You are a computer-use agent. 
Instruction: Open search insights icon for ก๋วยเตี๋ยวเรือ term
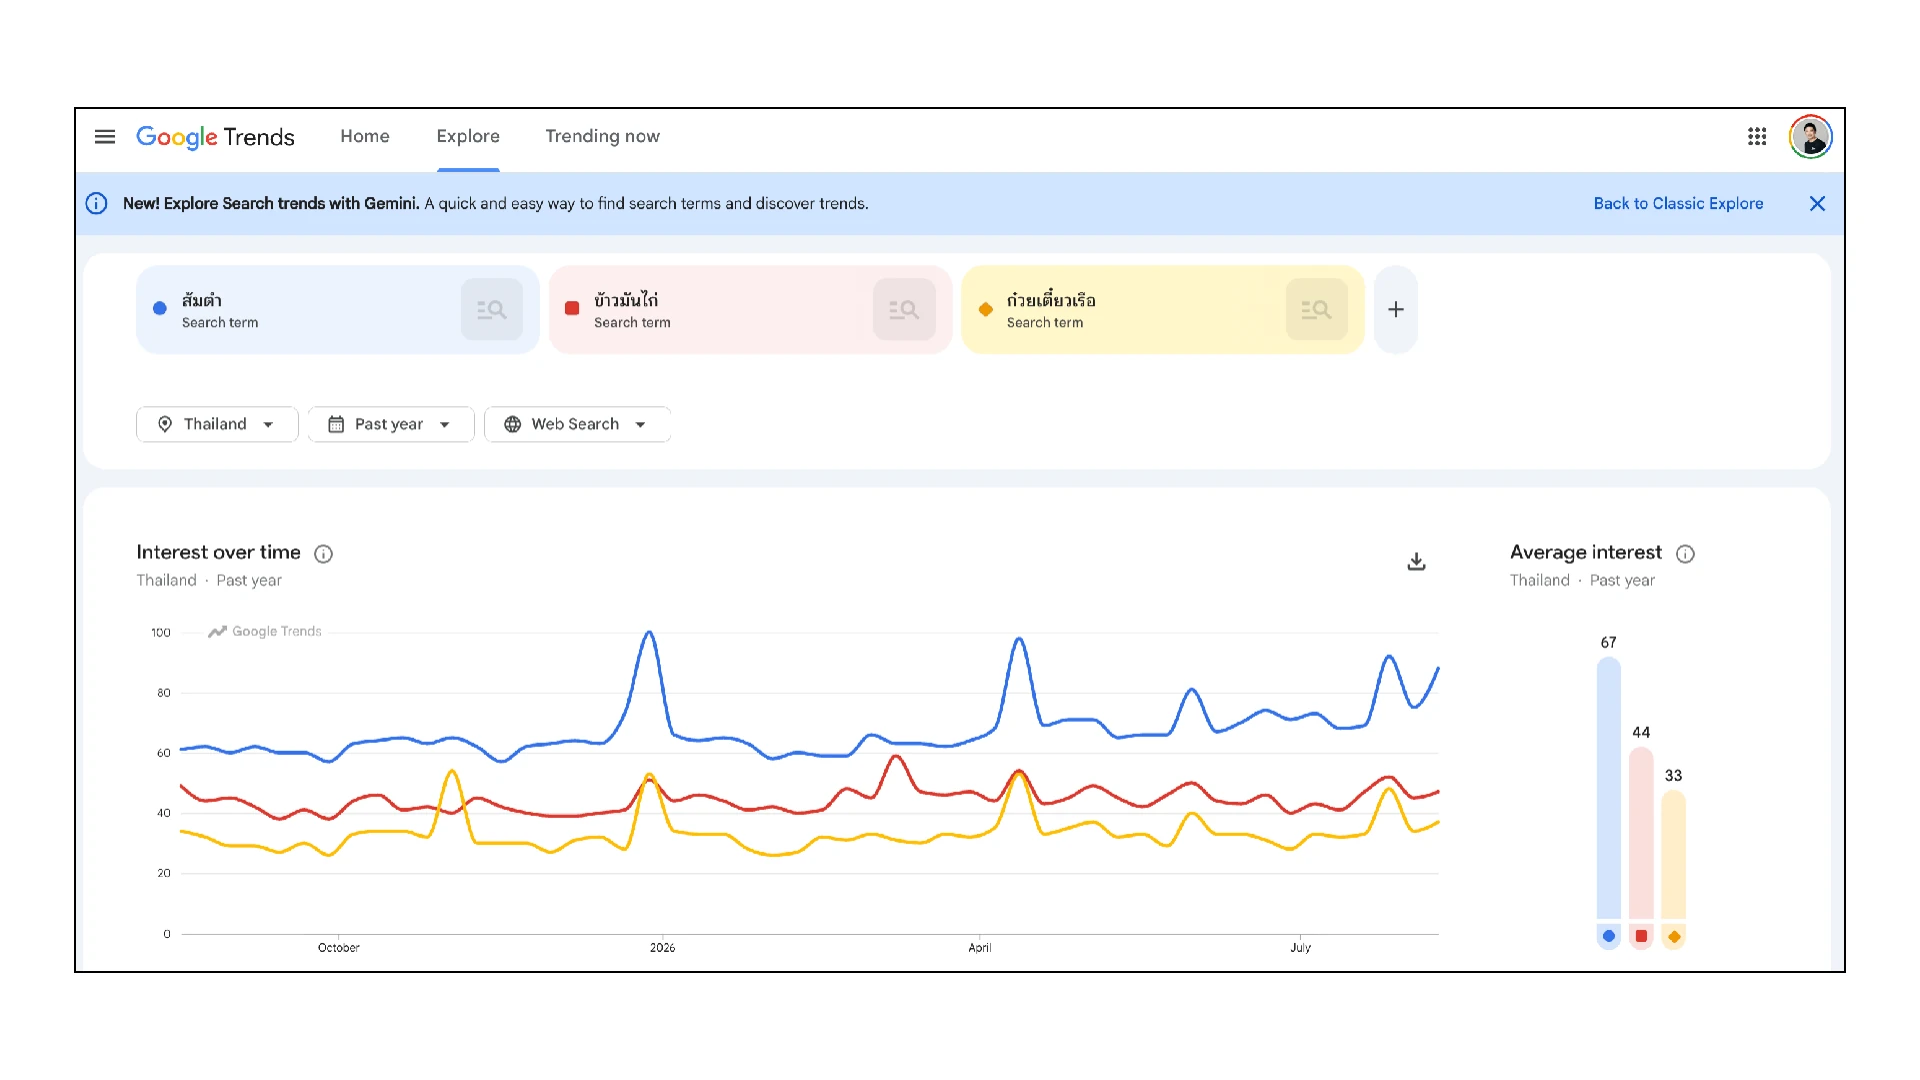1316,310
